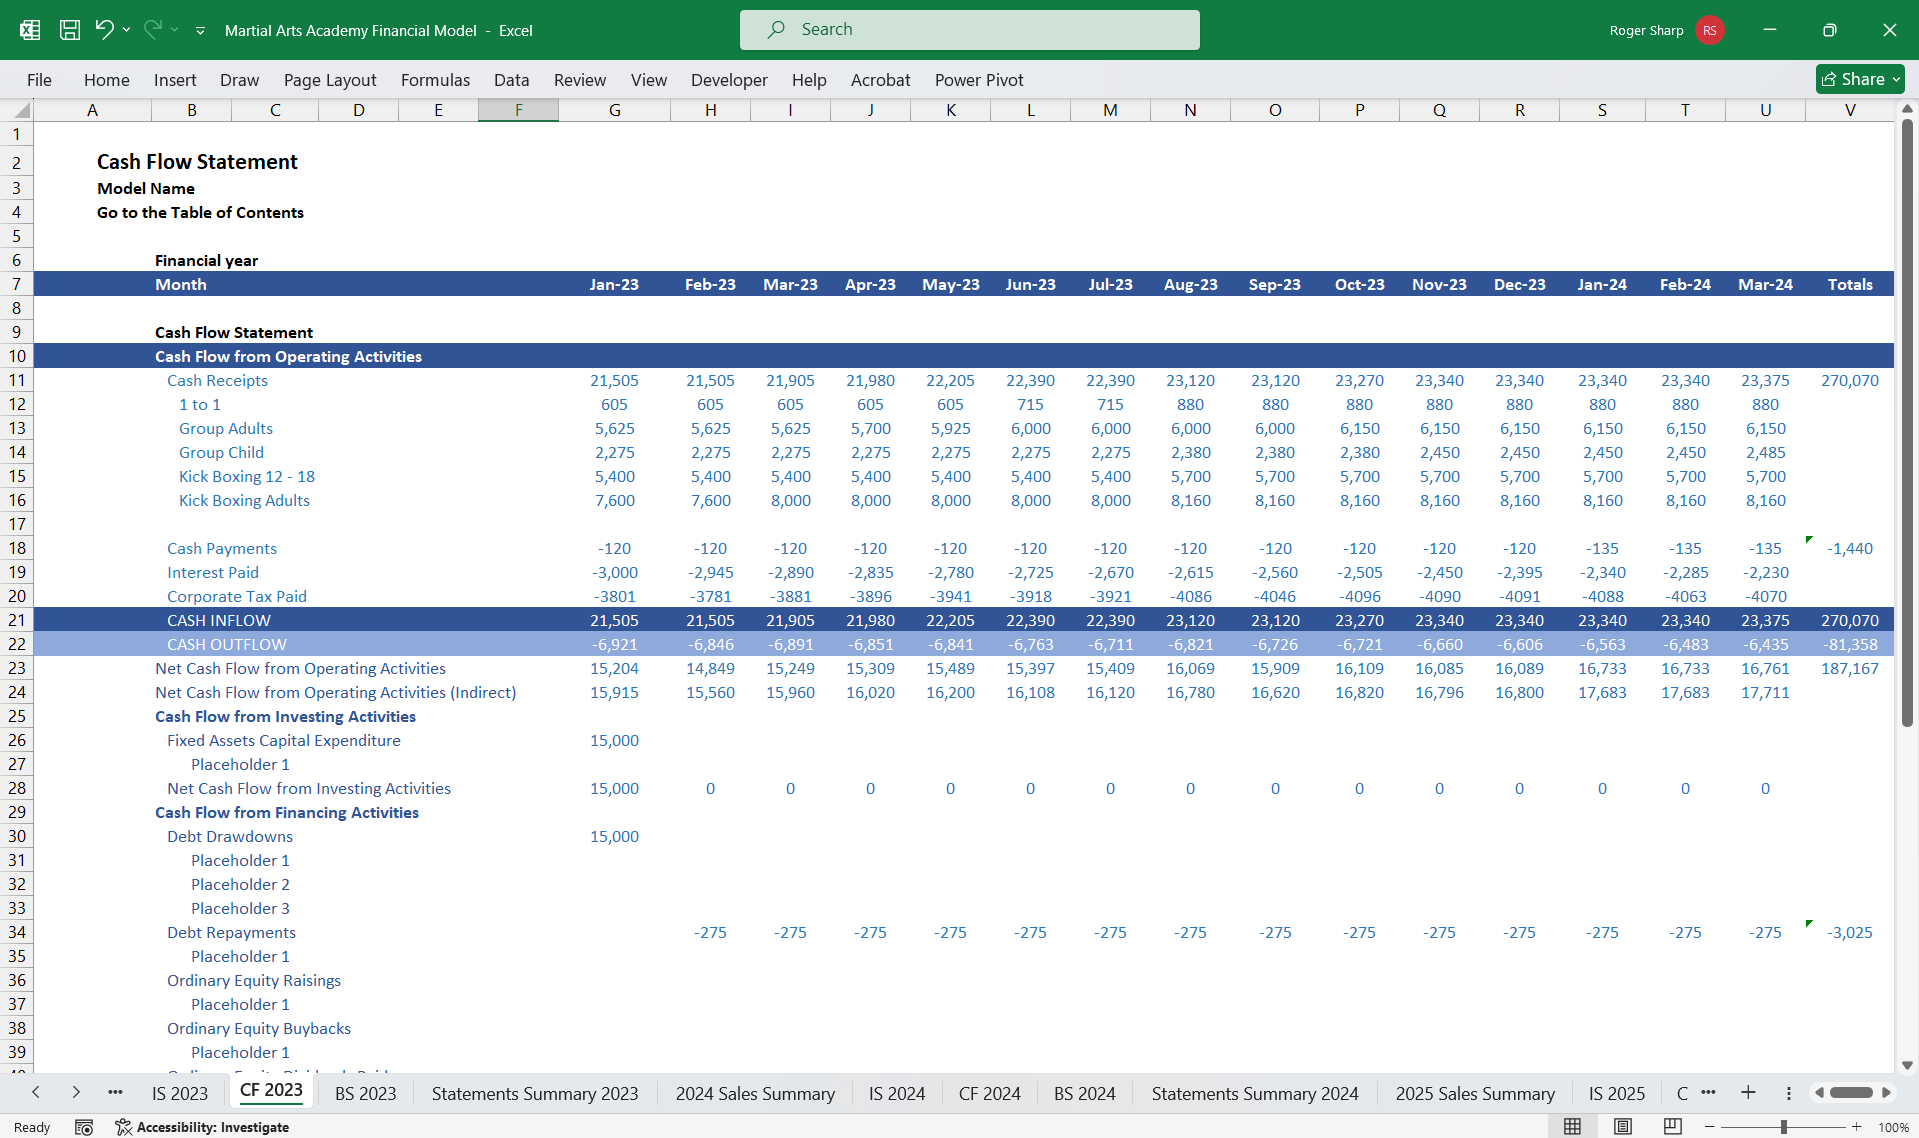Open Roger Sharp account avatar

click(1710, 30)
